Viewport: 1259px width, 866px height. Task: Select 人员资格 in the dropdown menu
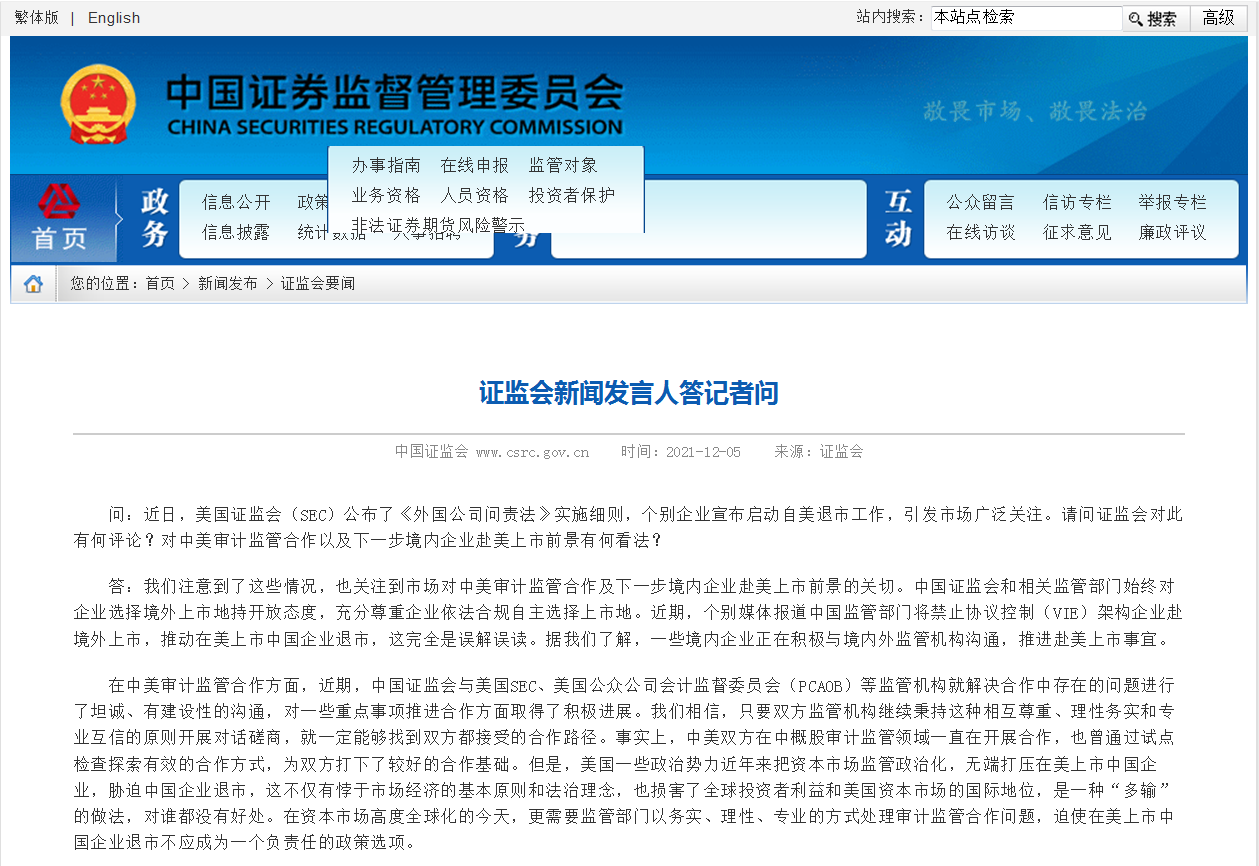475,195
